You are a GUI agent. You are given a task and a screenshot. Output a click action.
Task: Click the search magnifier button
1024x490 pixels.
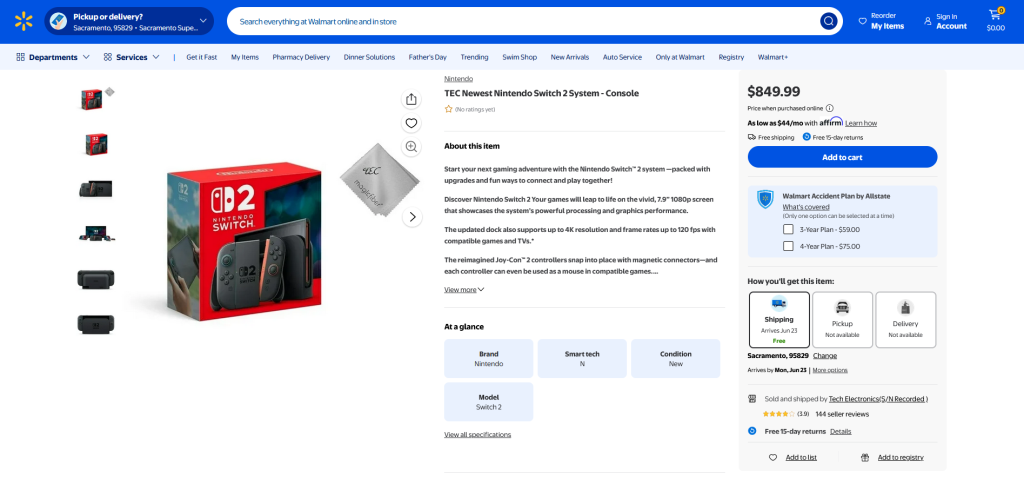click(x=828, y=22)
